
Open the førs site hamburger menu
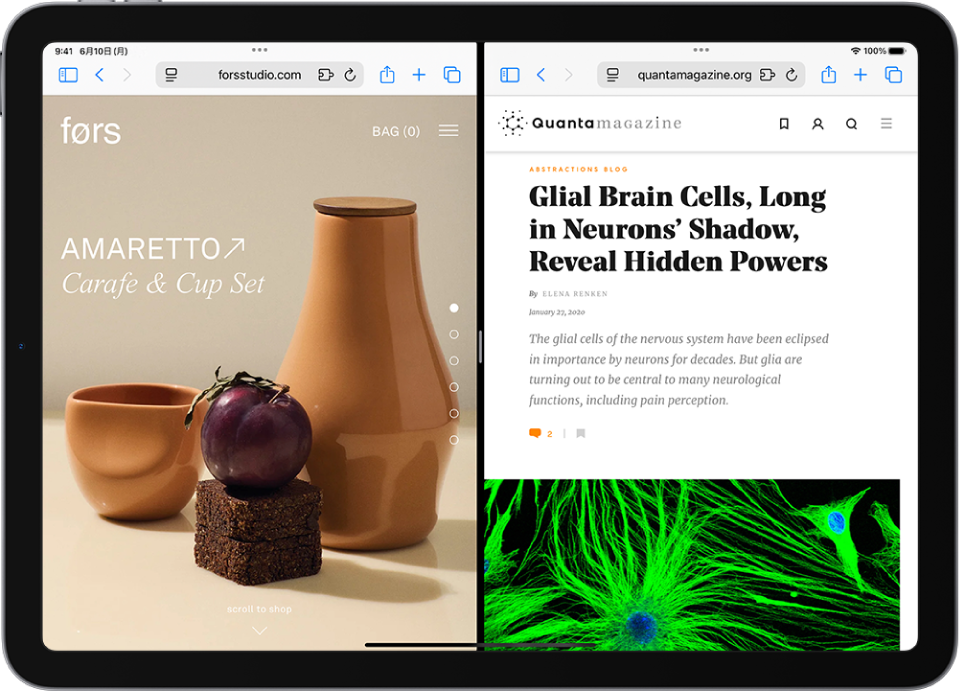(448, 130)
